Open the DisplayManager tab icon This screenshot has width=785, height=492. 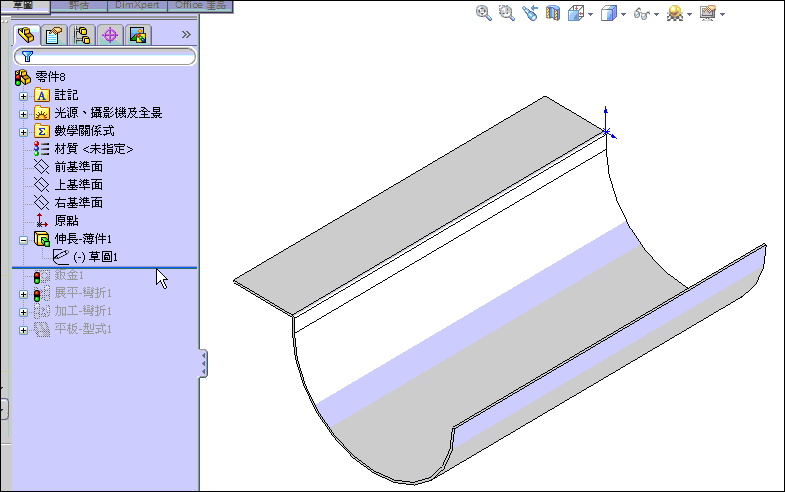point(138,35)
